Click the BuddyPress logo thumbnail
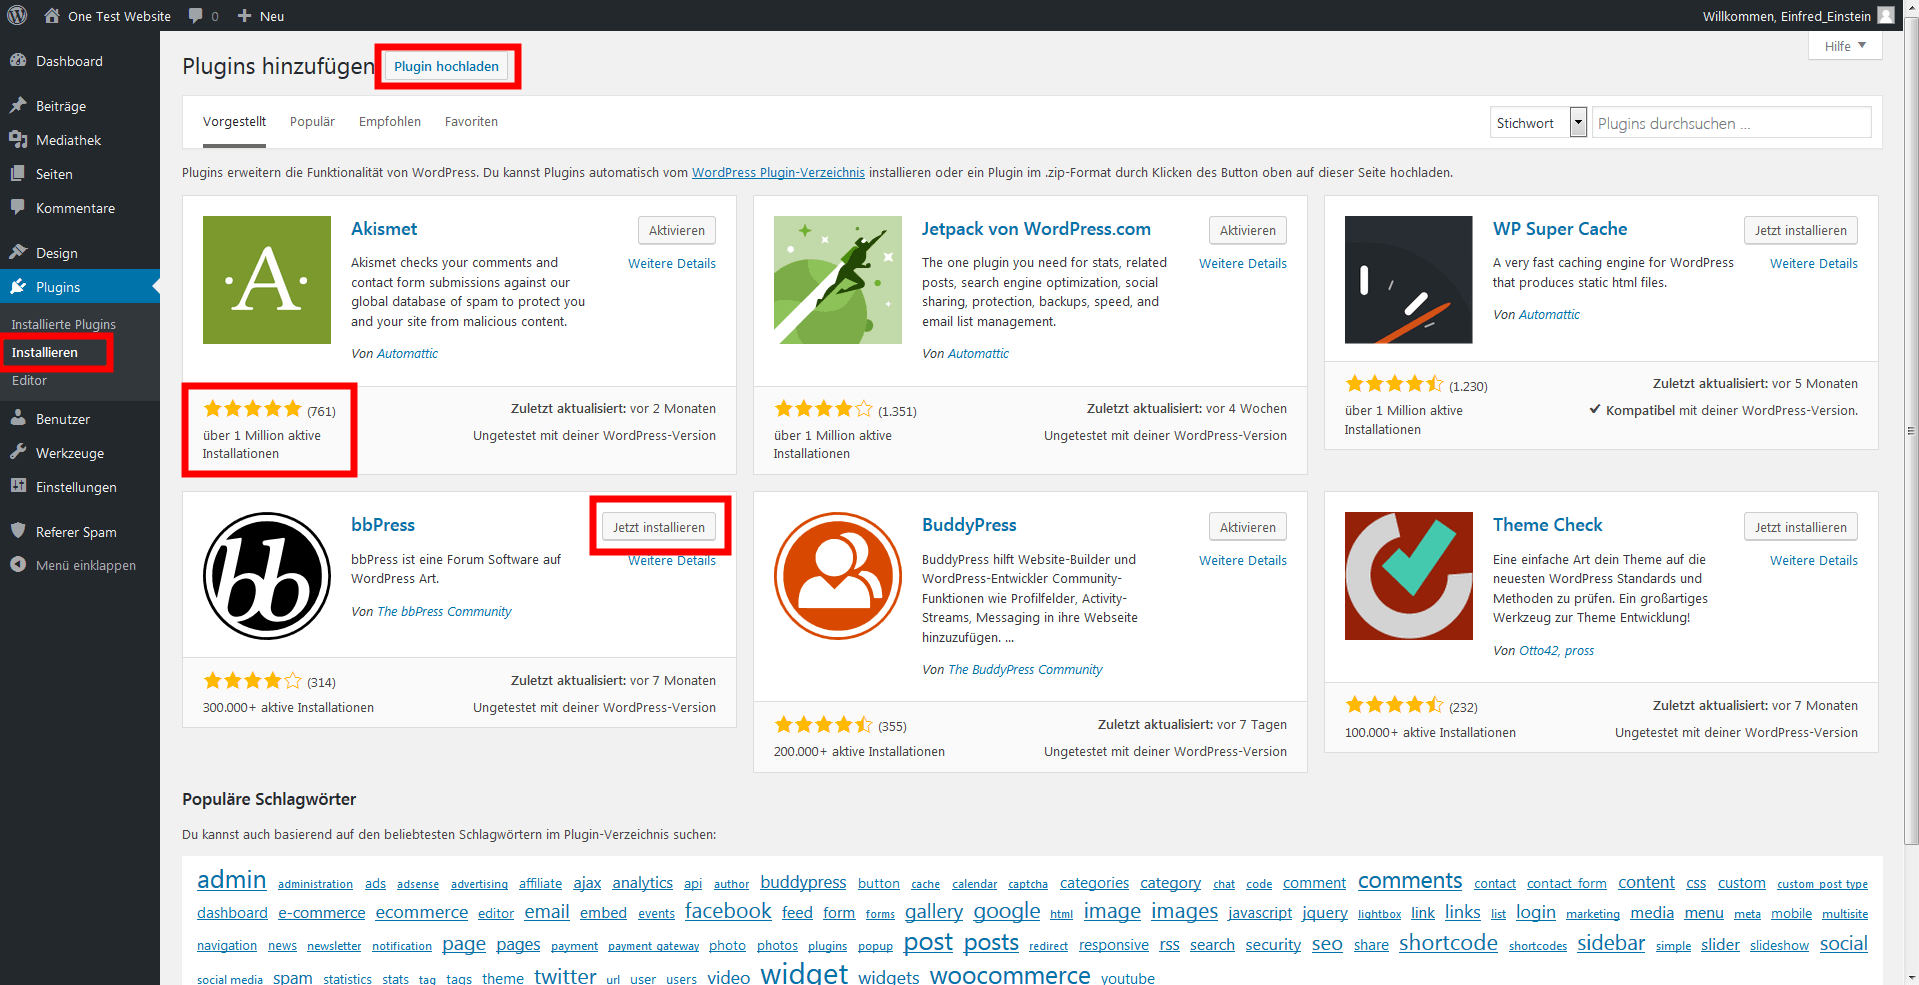The height and width of the screenshot is (985, 1919). click(x=838, y=576)
